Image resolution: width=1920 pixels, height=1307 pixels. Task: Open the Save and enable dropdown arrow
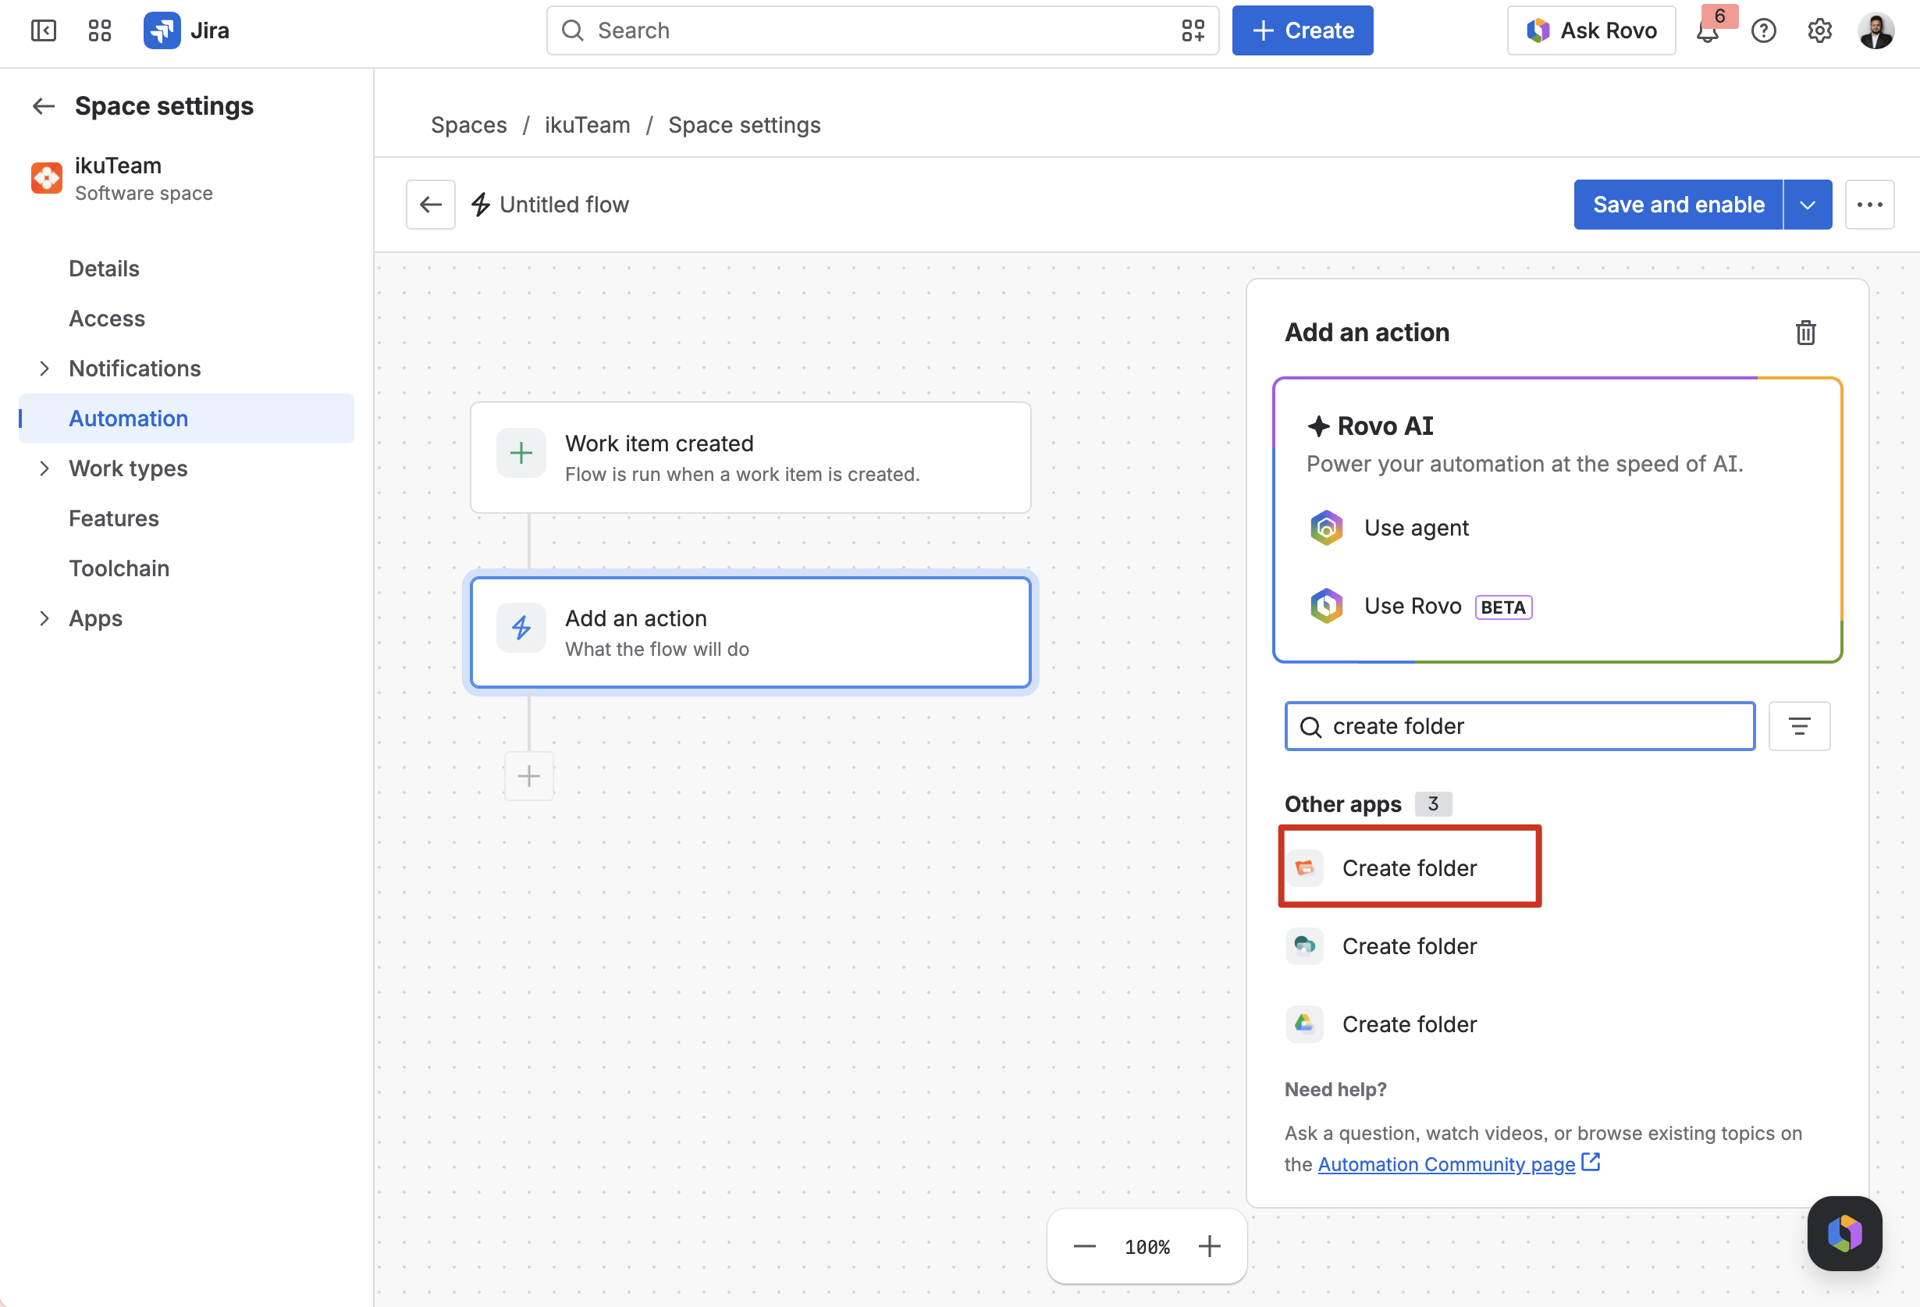(1808, 205)
